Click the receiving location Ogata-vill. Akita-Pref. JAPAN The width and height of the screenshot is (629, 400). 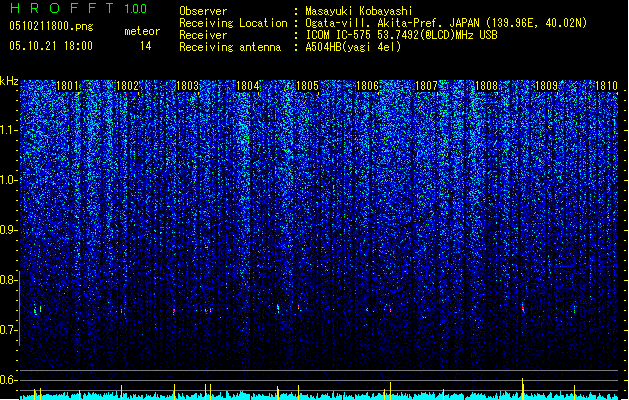tap(392, 23)
